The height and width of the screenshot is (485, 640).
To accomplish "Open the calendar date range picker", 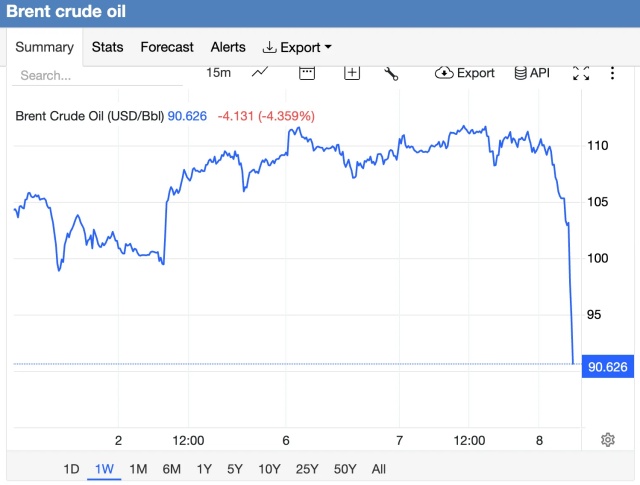I will pyautogui.click(x=307, y=72).
